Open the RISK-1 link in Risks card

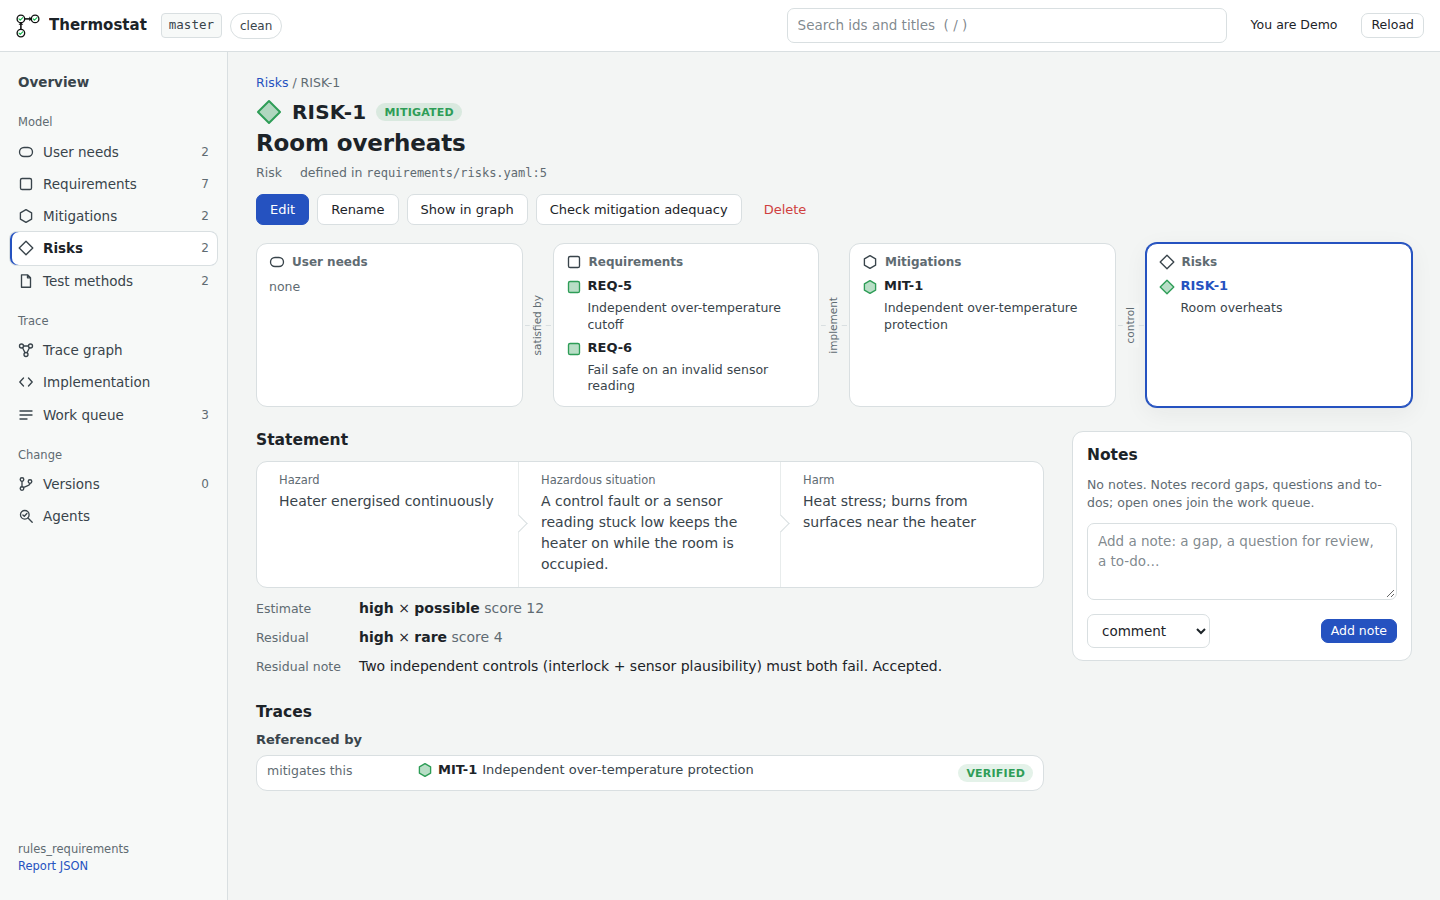(1204, 286)
